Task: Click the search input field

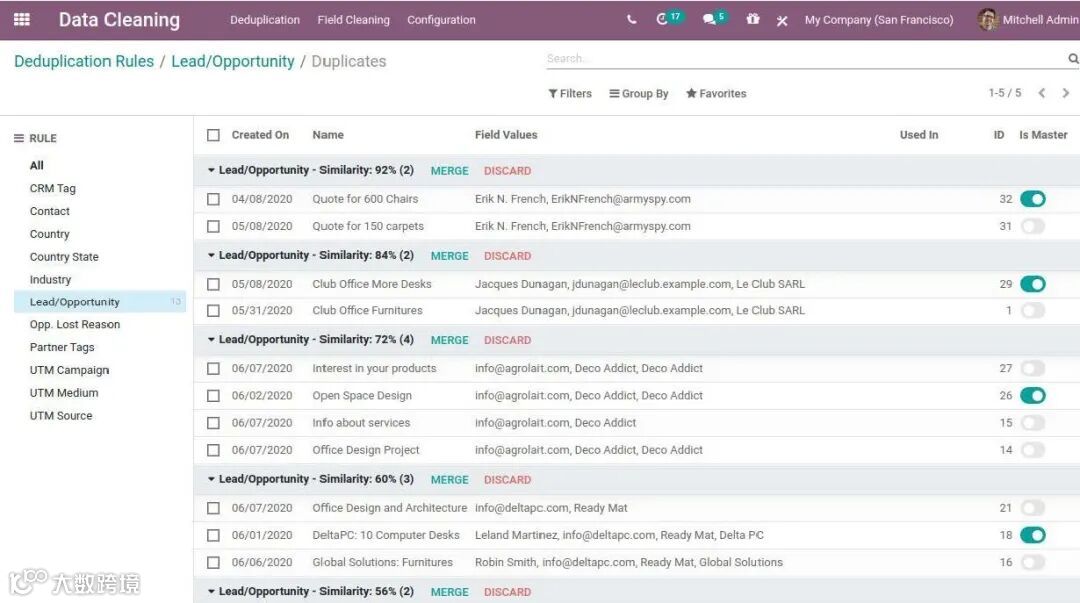Action: (806, 59)
